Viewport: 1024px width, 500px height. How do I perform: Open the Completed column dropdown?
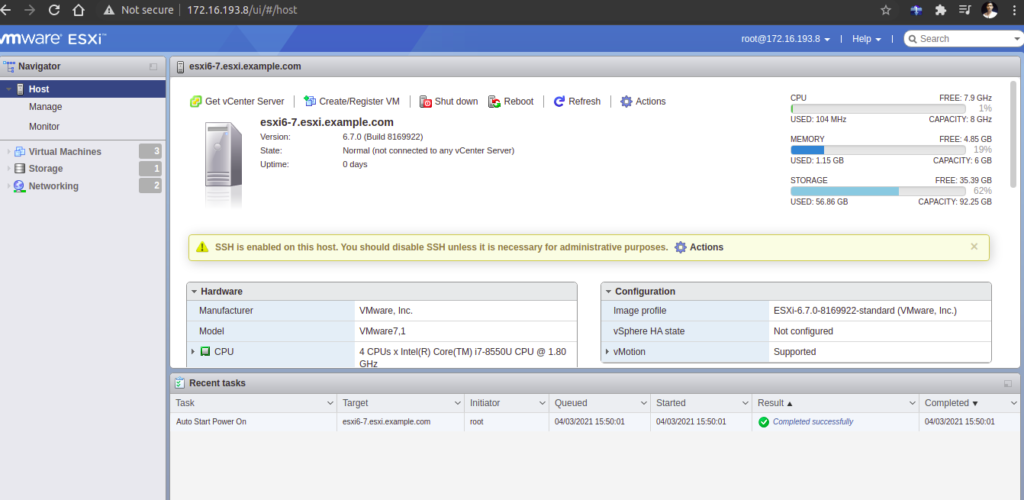pos(1014,403)
